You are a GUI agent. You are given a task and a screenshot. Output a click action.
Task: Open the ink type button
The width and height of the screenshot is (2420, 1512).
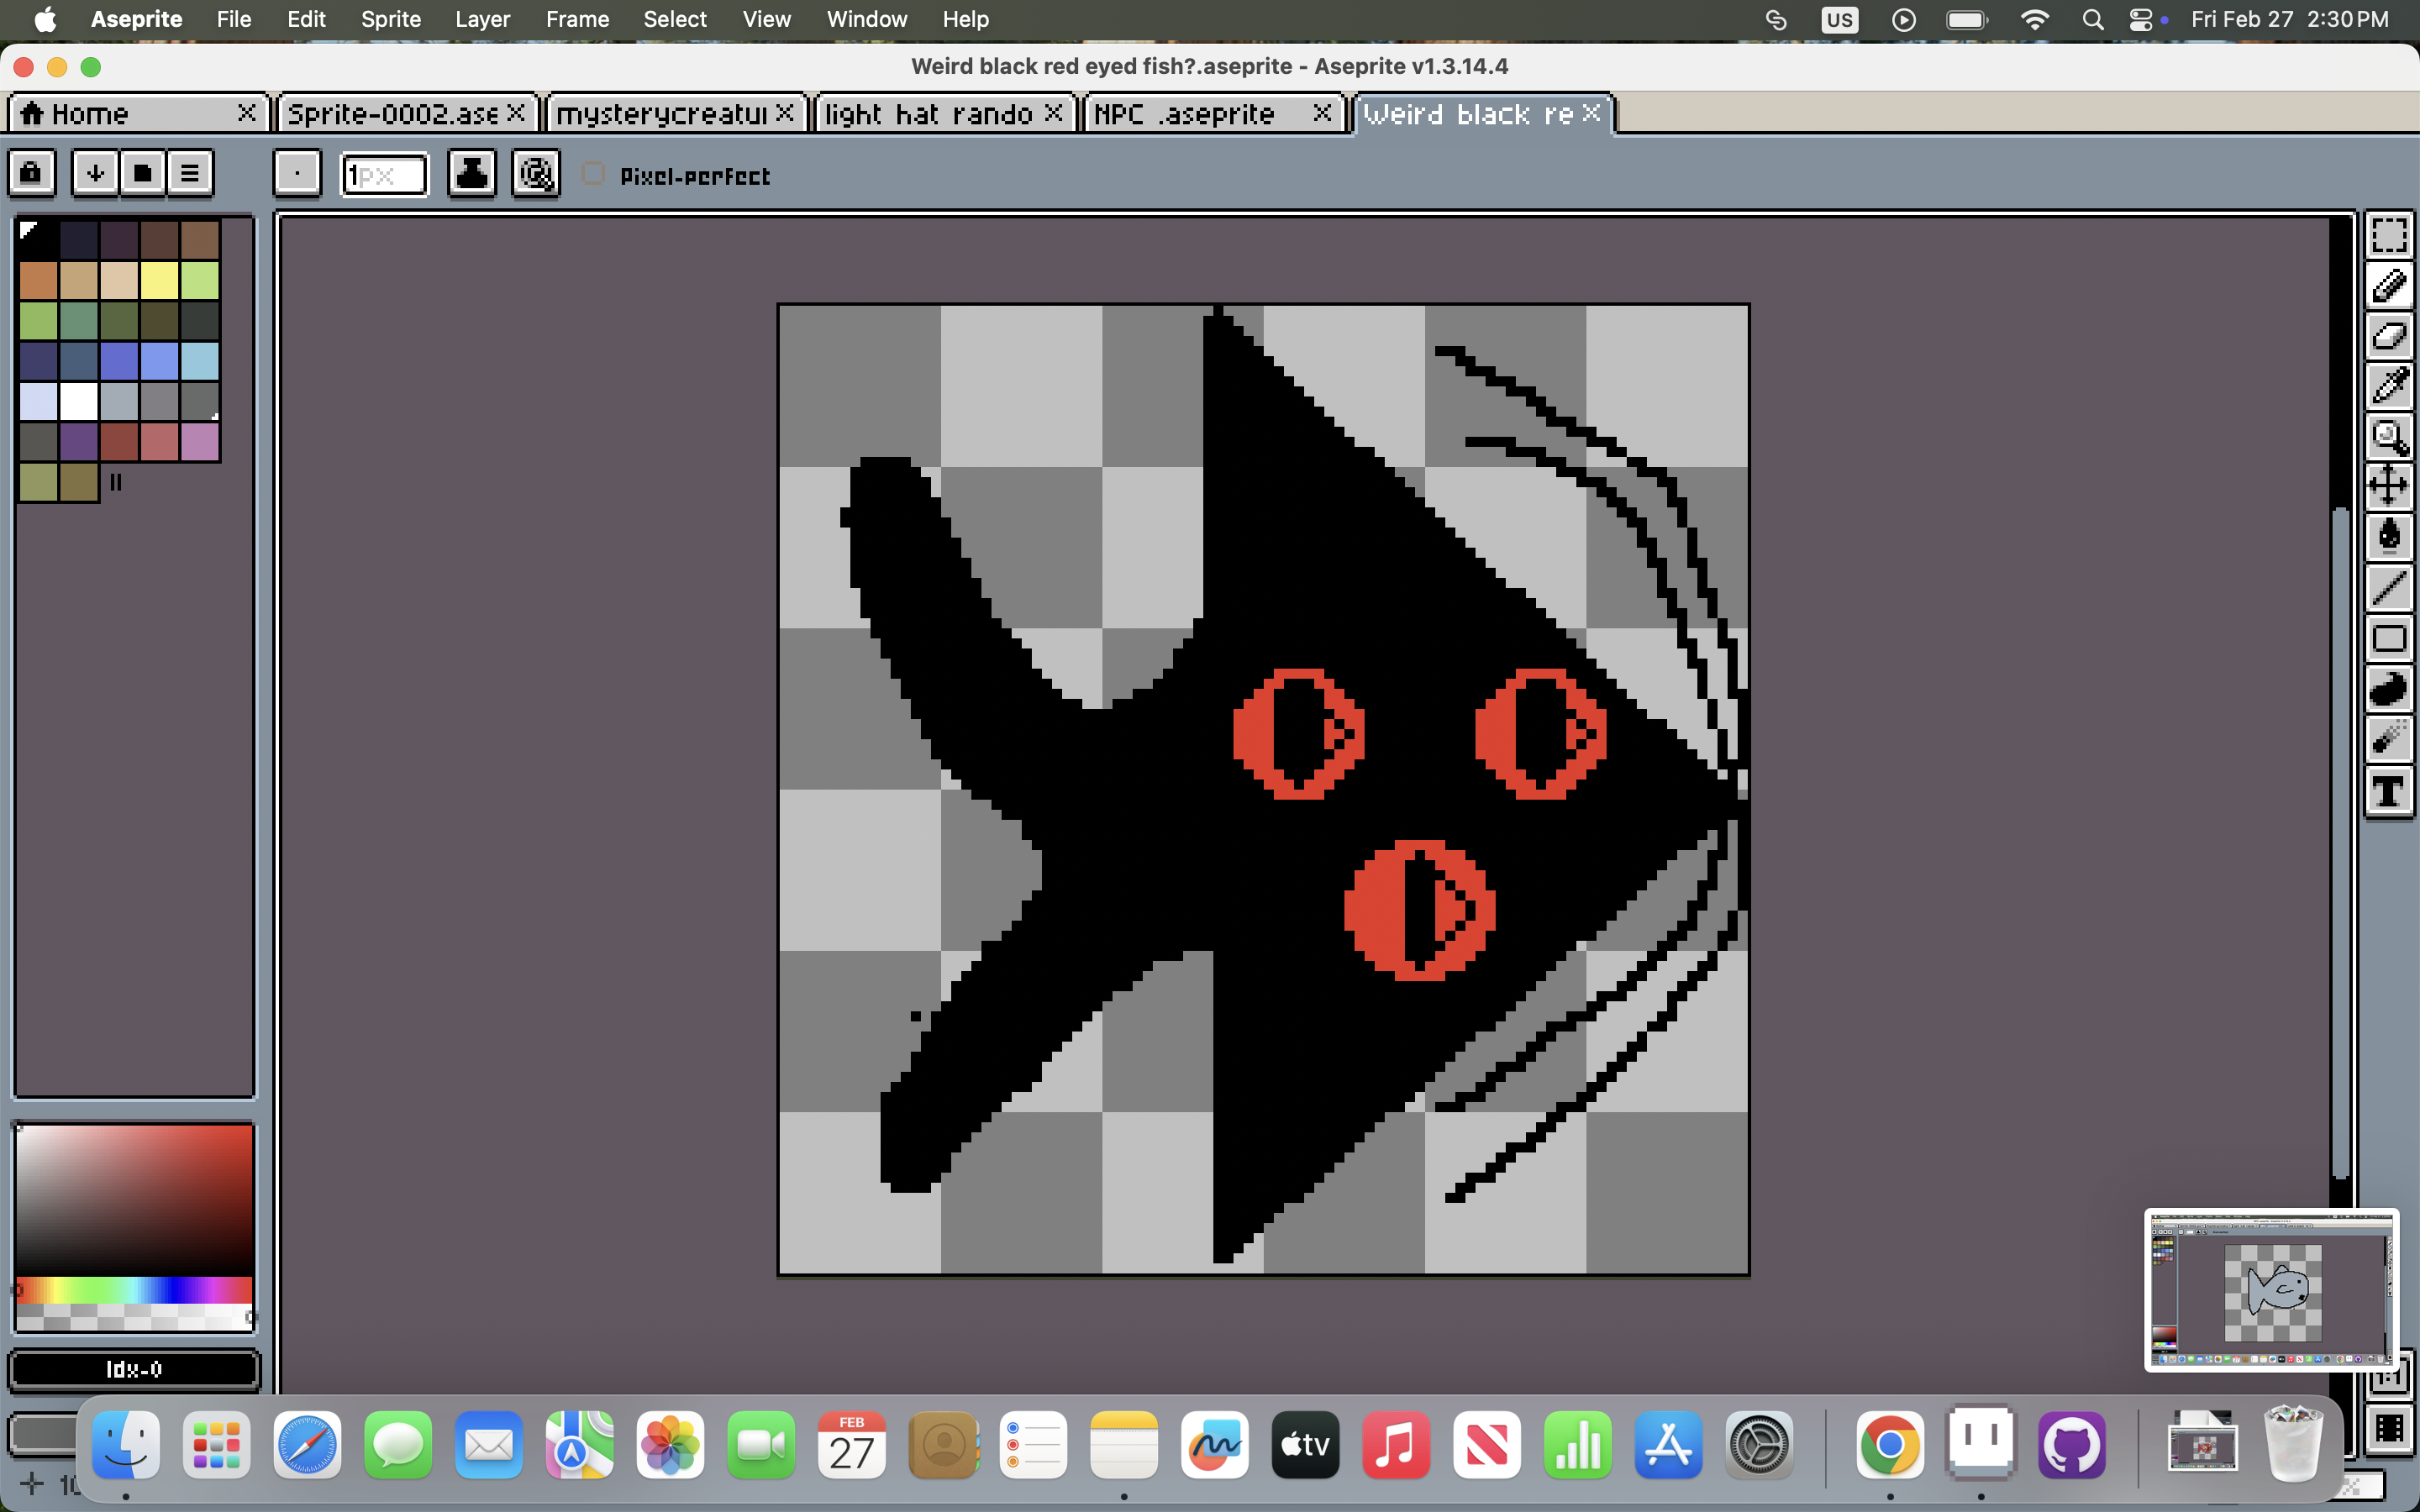471,174
